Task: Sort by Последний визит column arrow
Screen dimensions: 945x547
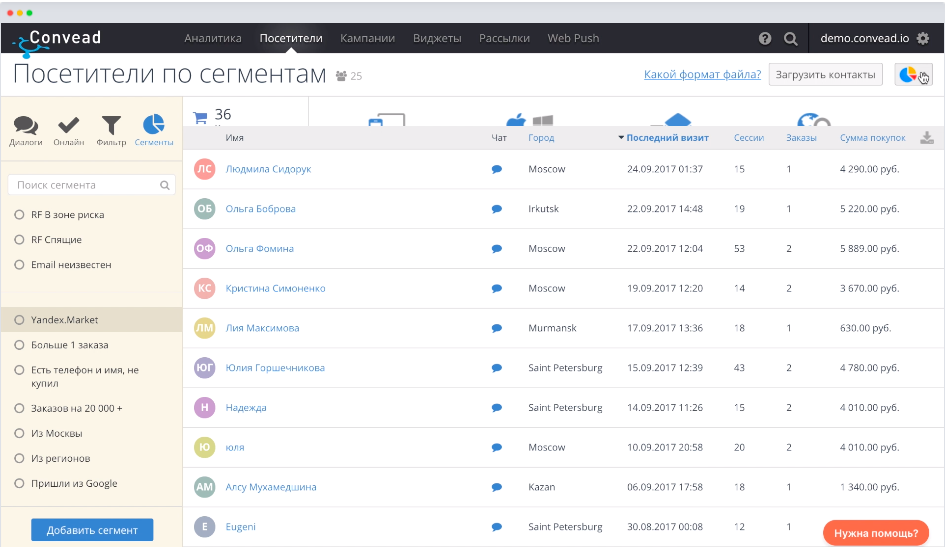Action: pyautogui.click(x=621, y=138)
